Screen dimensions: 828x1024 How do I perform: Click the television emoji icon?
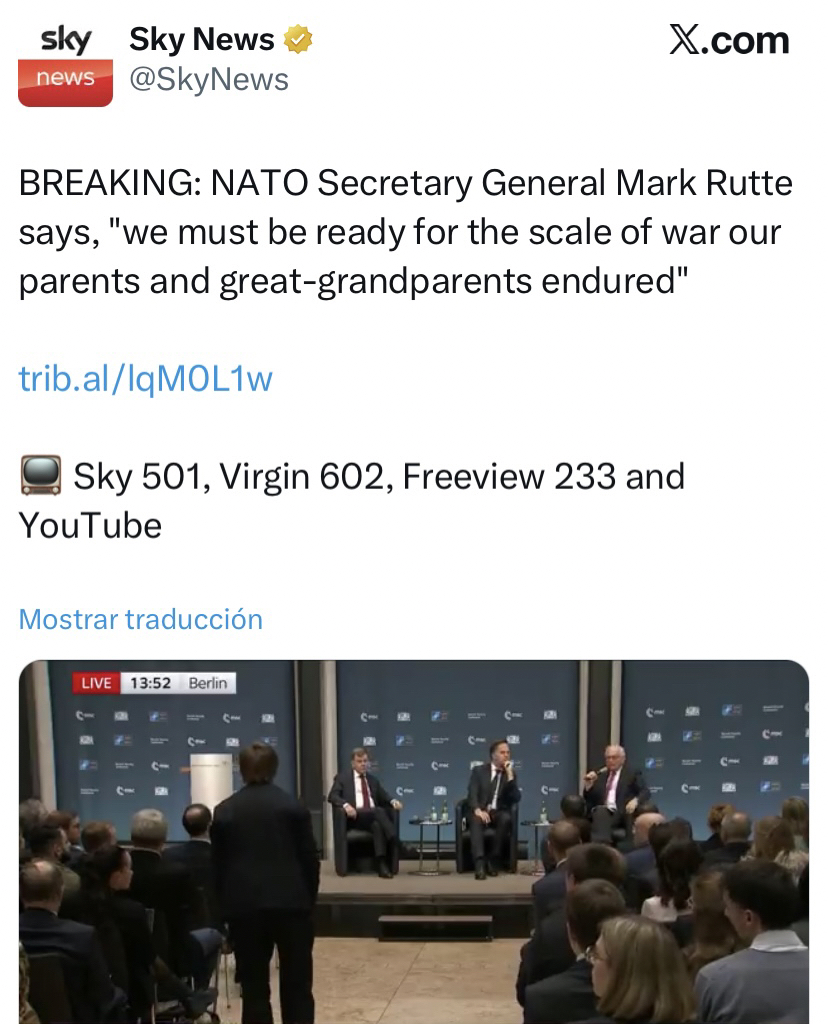point(40,477)
